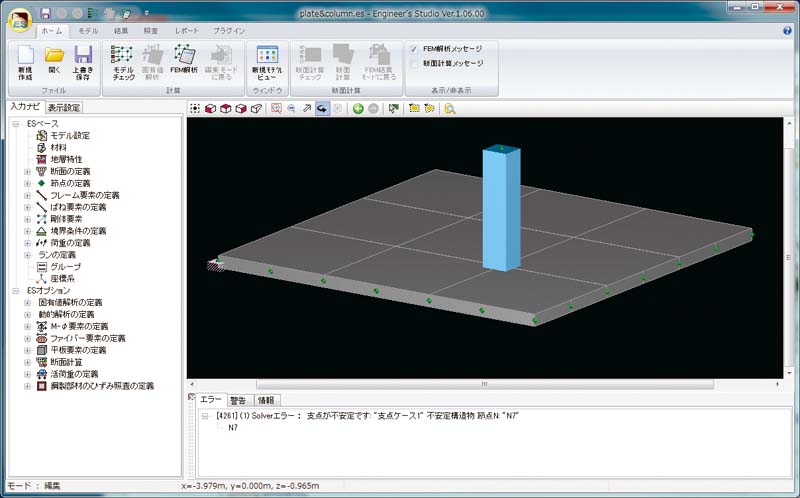The width and height of the screenshot is (800, 498).
Task: Switch to the 照査 ribbon tab
Action: pos(151,31)
